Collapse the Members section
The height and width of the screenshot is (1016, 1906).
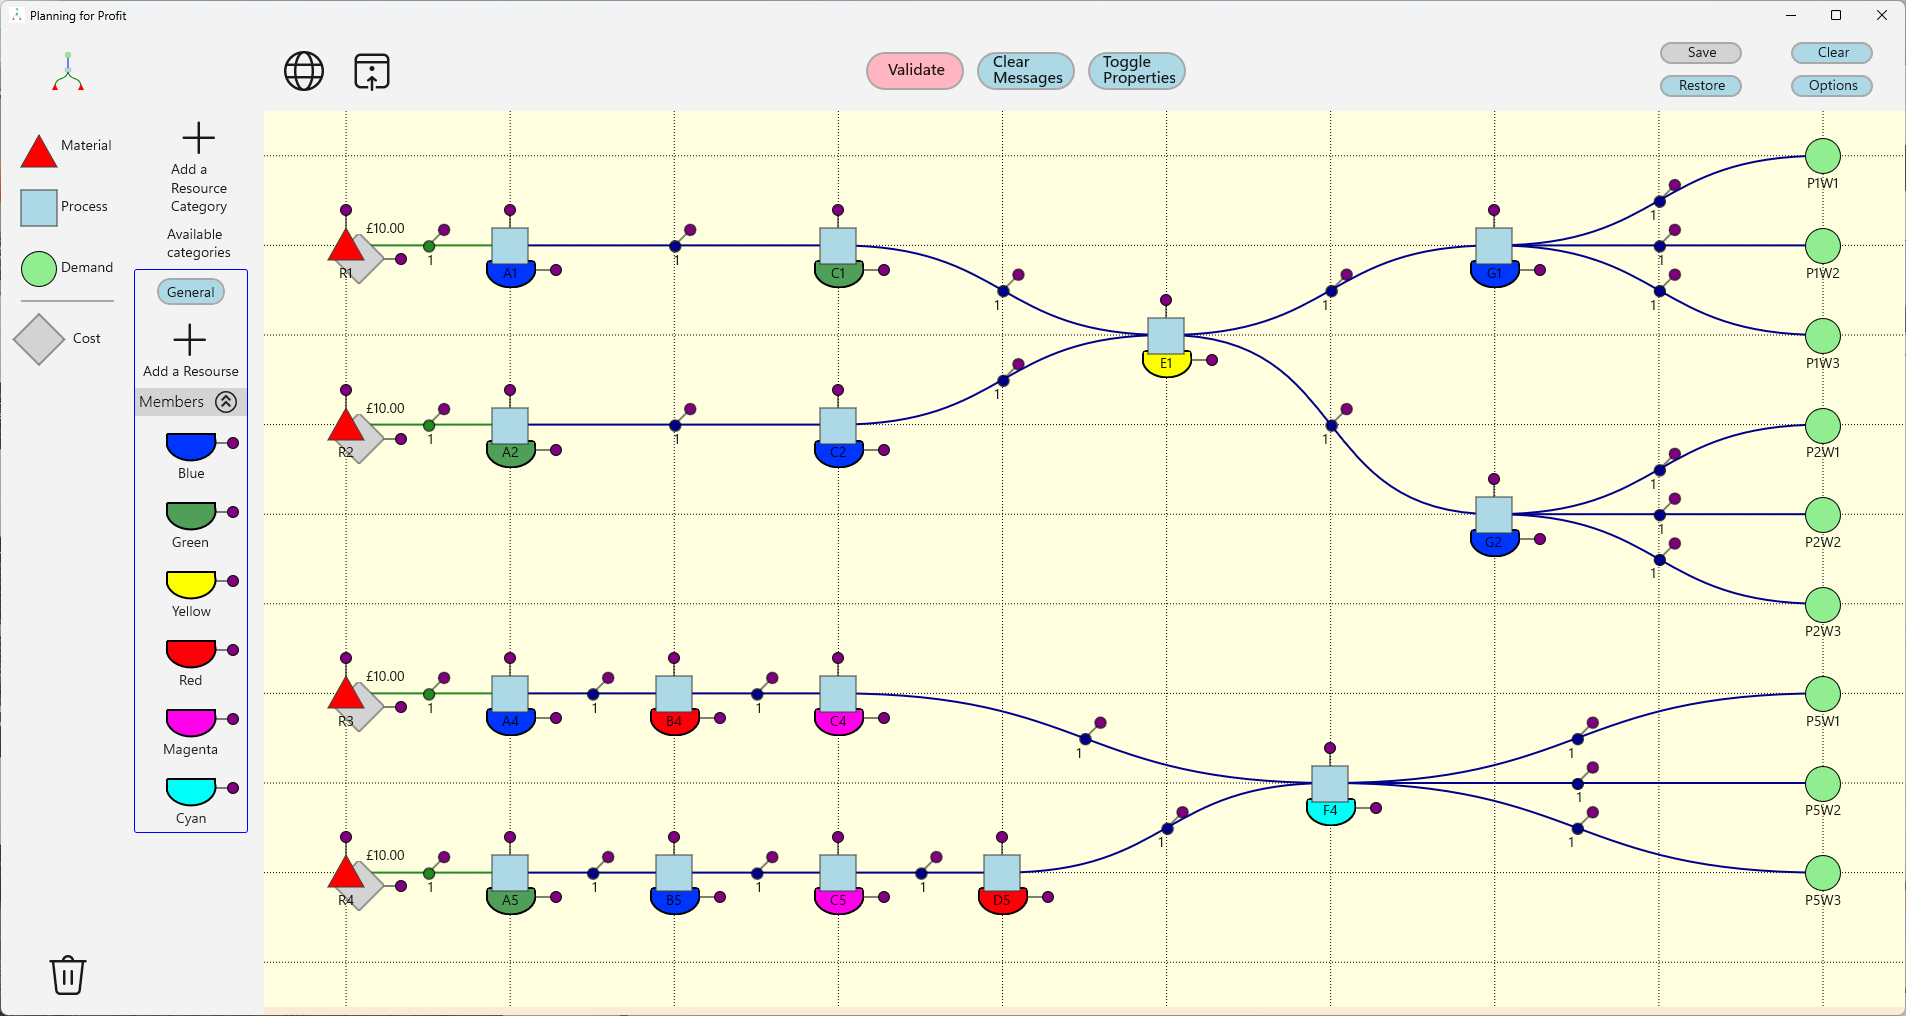[x=227, y=401]
